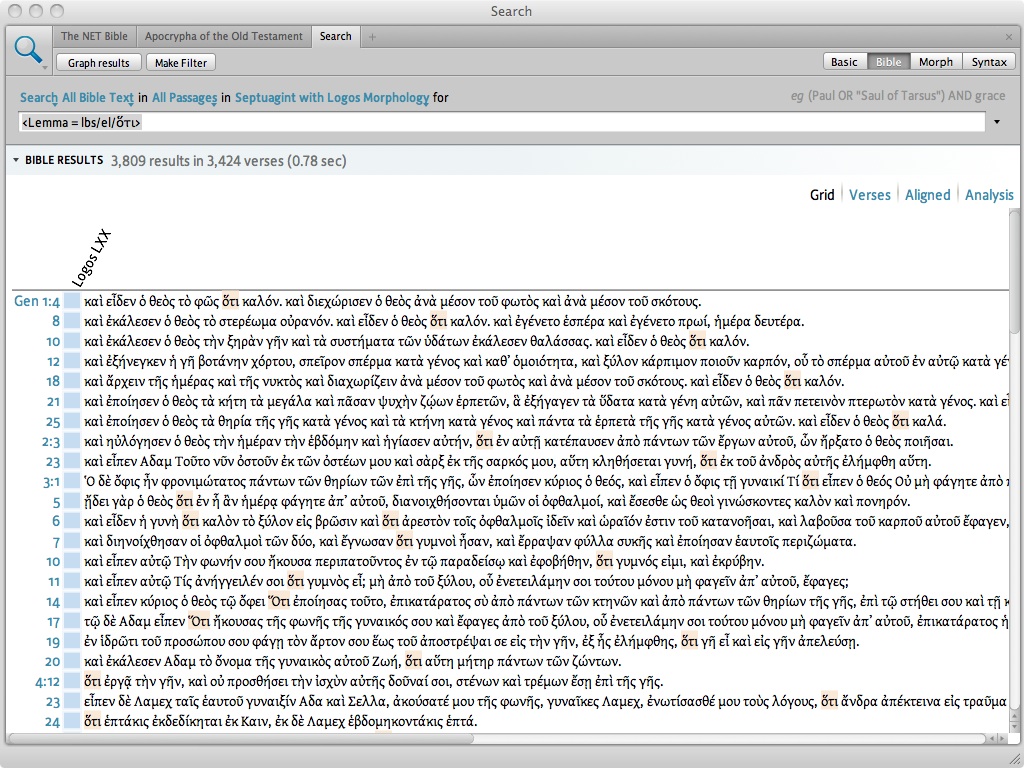
Task: Collapse the Bible Results section
Action: click(15, 160)
